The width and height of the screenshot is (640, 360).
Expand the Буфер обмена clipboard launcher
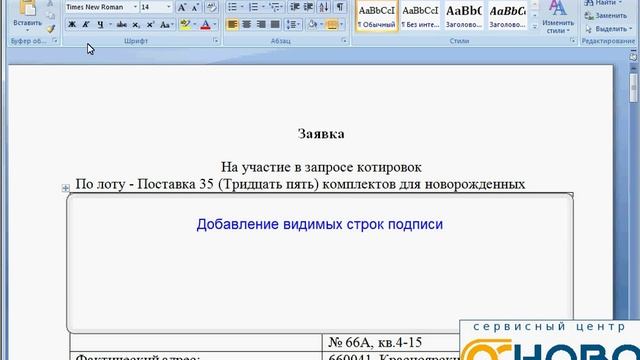(54, 41)
